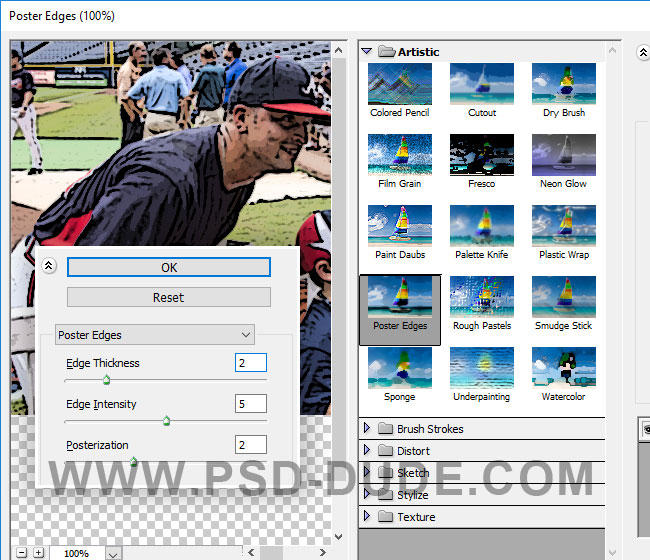
Task: Open the 100% zoom level dropdown
Action: point(113,553)
